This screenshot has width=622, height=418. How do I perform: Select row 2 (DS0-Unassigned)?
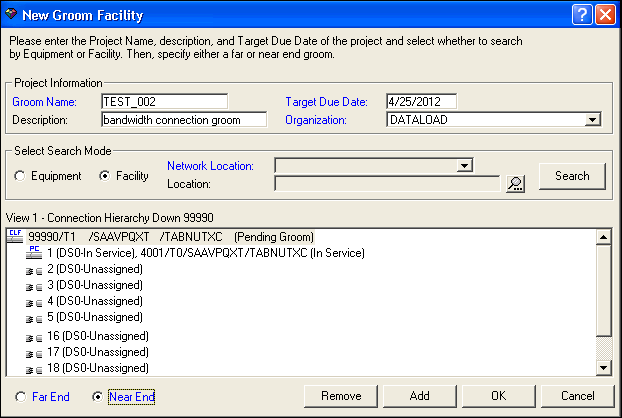95,269
